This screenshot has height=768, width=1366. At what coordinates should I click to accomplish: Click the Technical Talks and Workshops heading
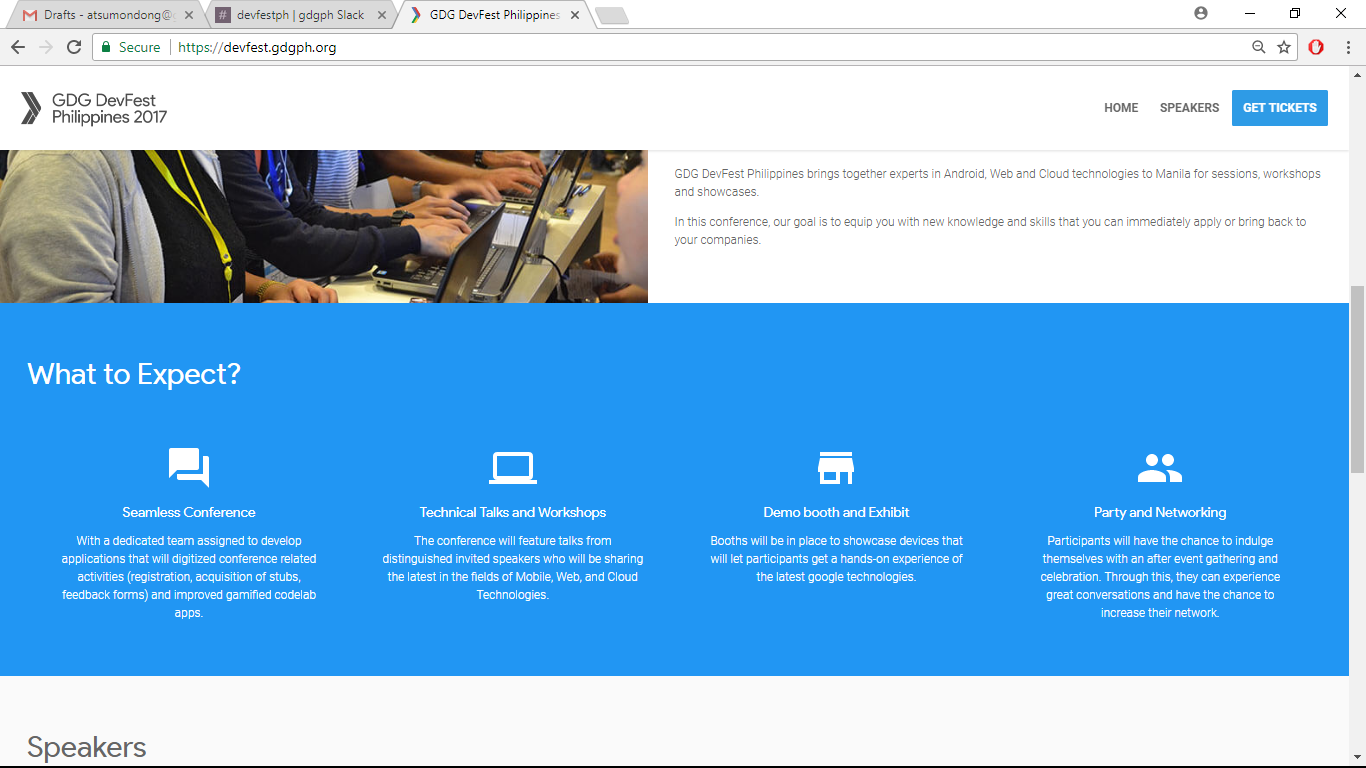(513, 512)
